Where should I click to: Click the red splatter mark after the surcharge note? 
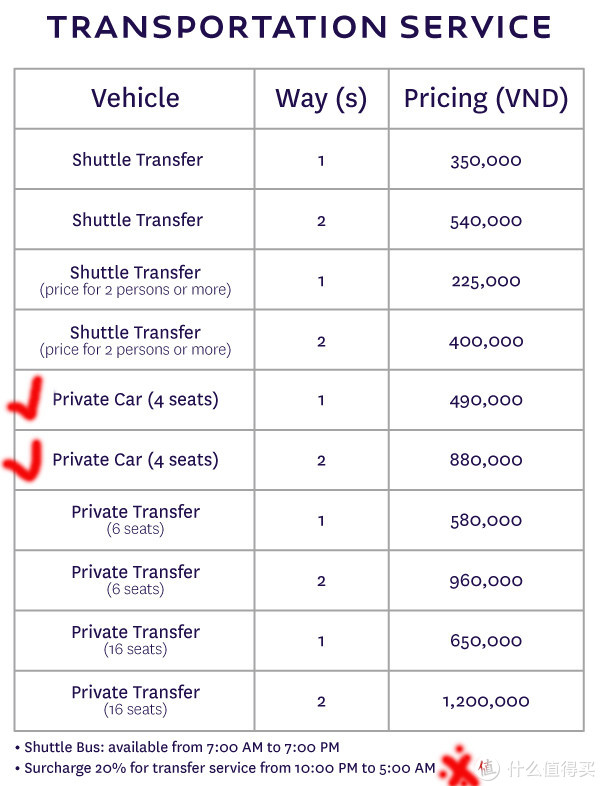point(457,766)
